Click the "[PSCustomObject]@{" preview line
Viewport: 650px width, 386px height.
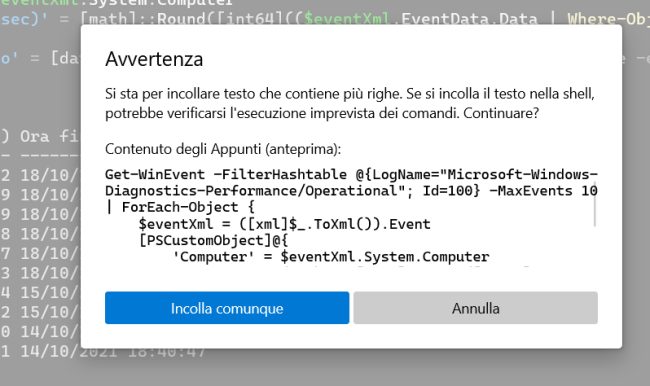pos(213,240)
